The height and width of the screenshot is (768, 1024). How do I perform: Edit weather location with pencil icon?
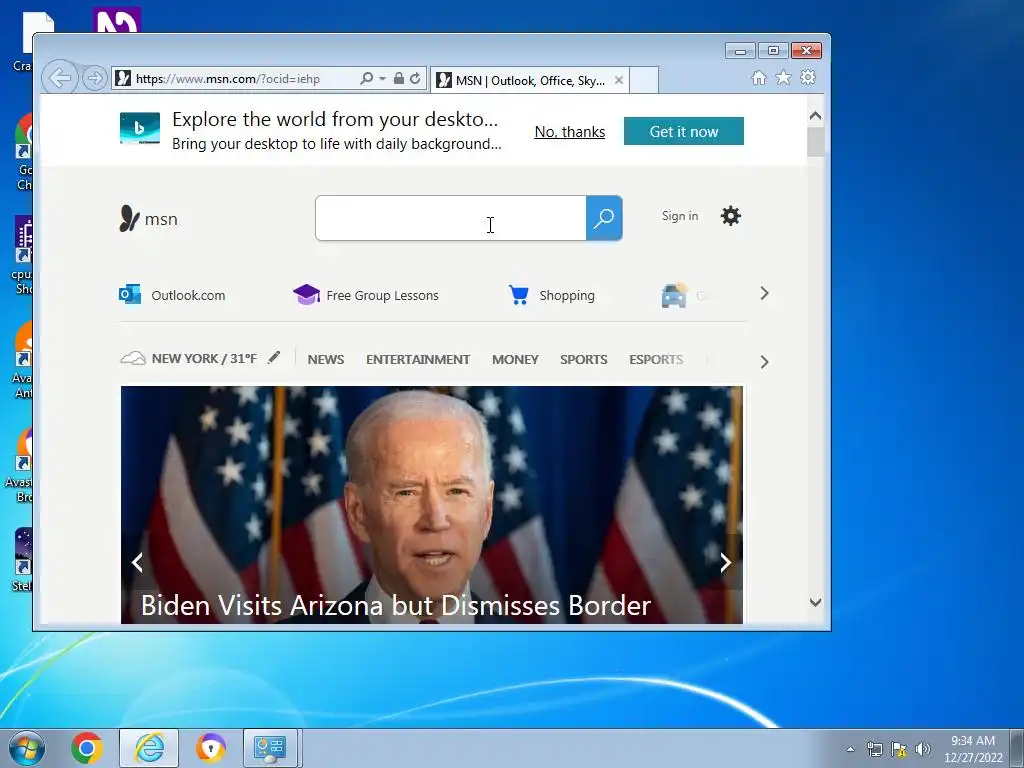(x=274, y=357)
